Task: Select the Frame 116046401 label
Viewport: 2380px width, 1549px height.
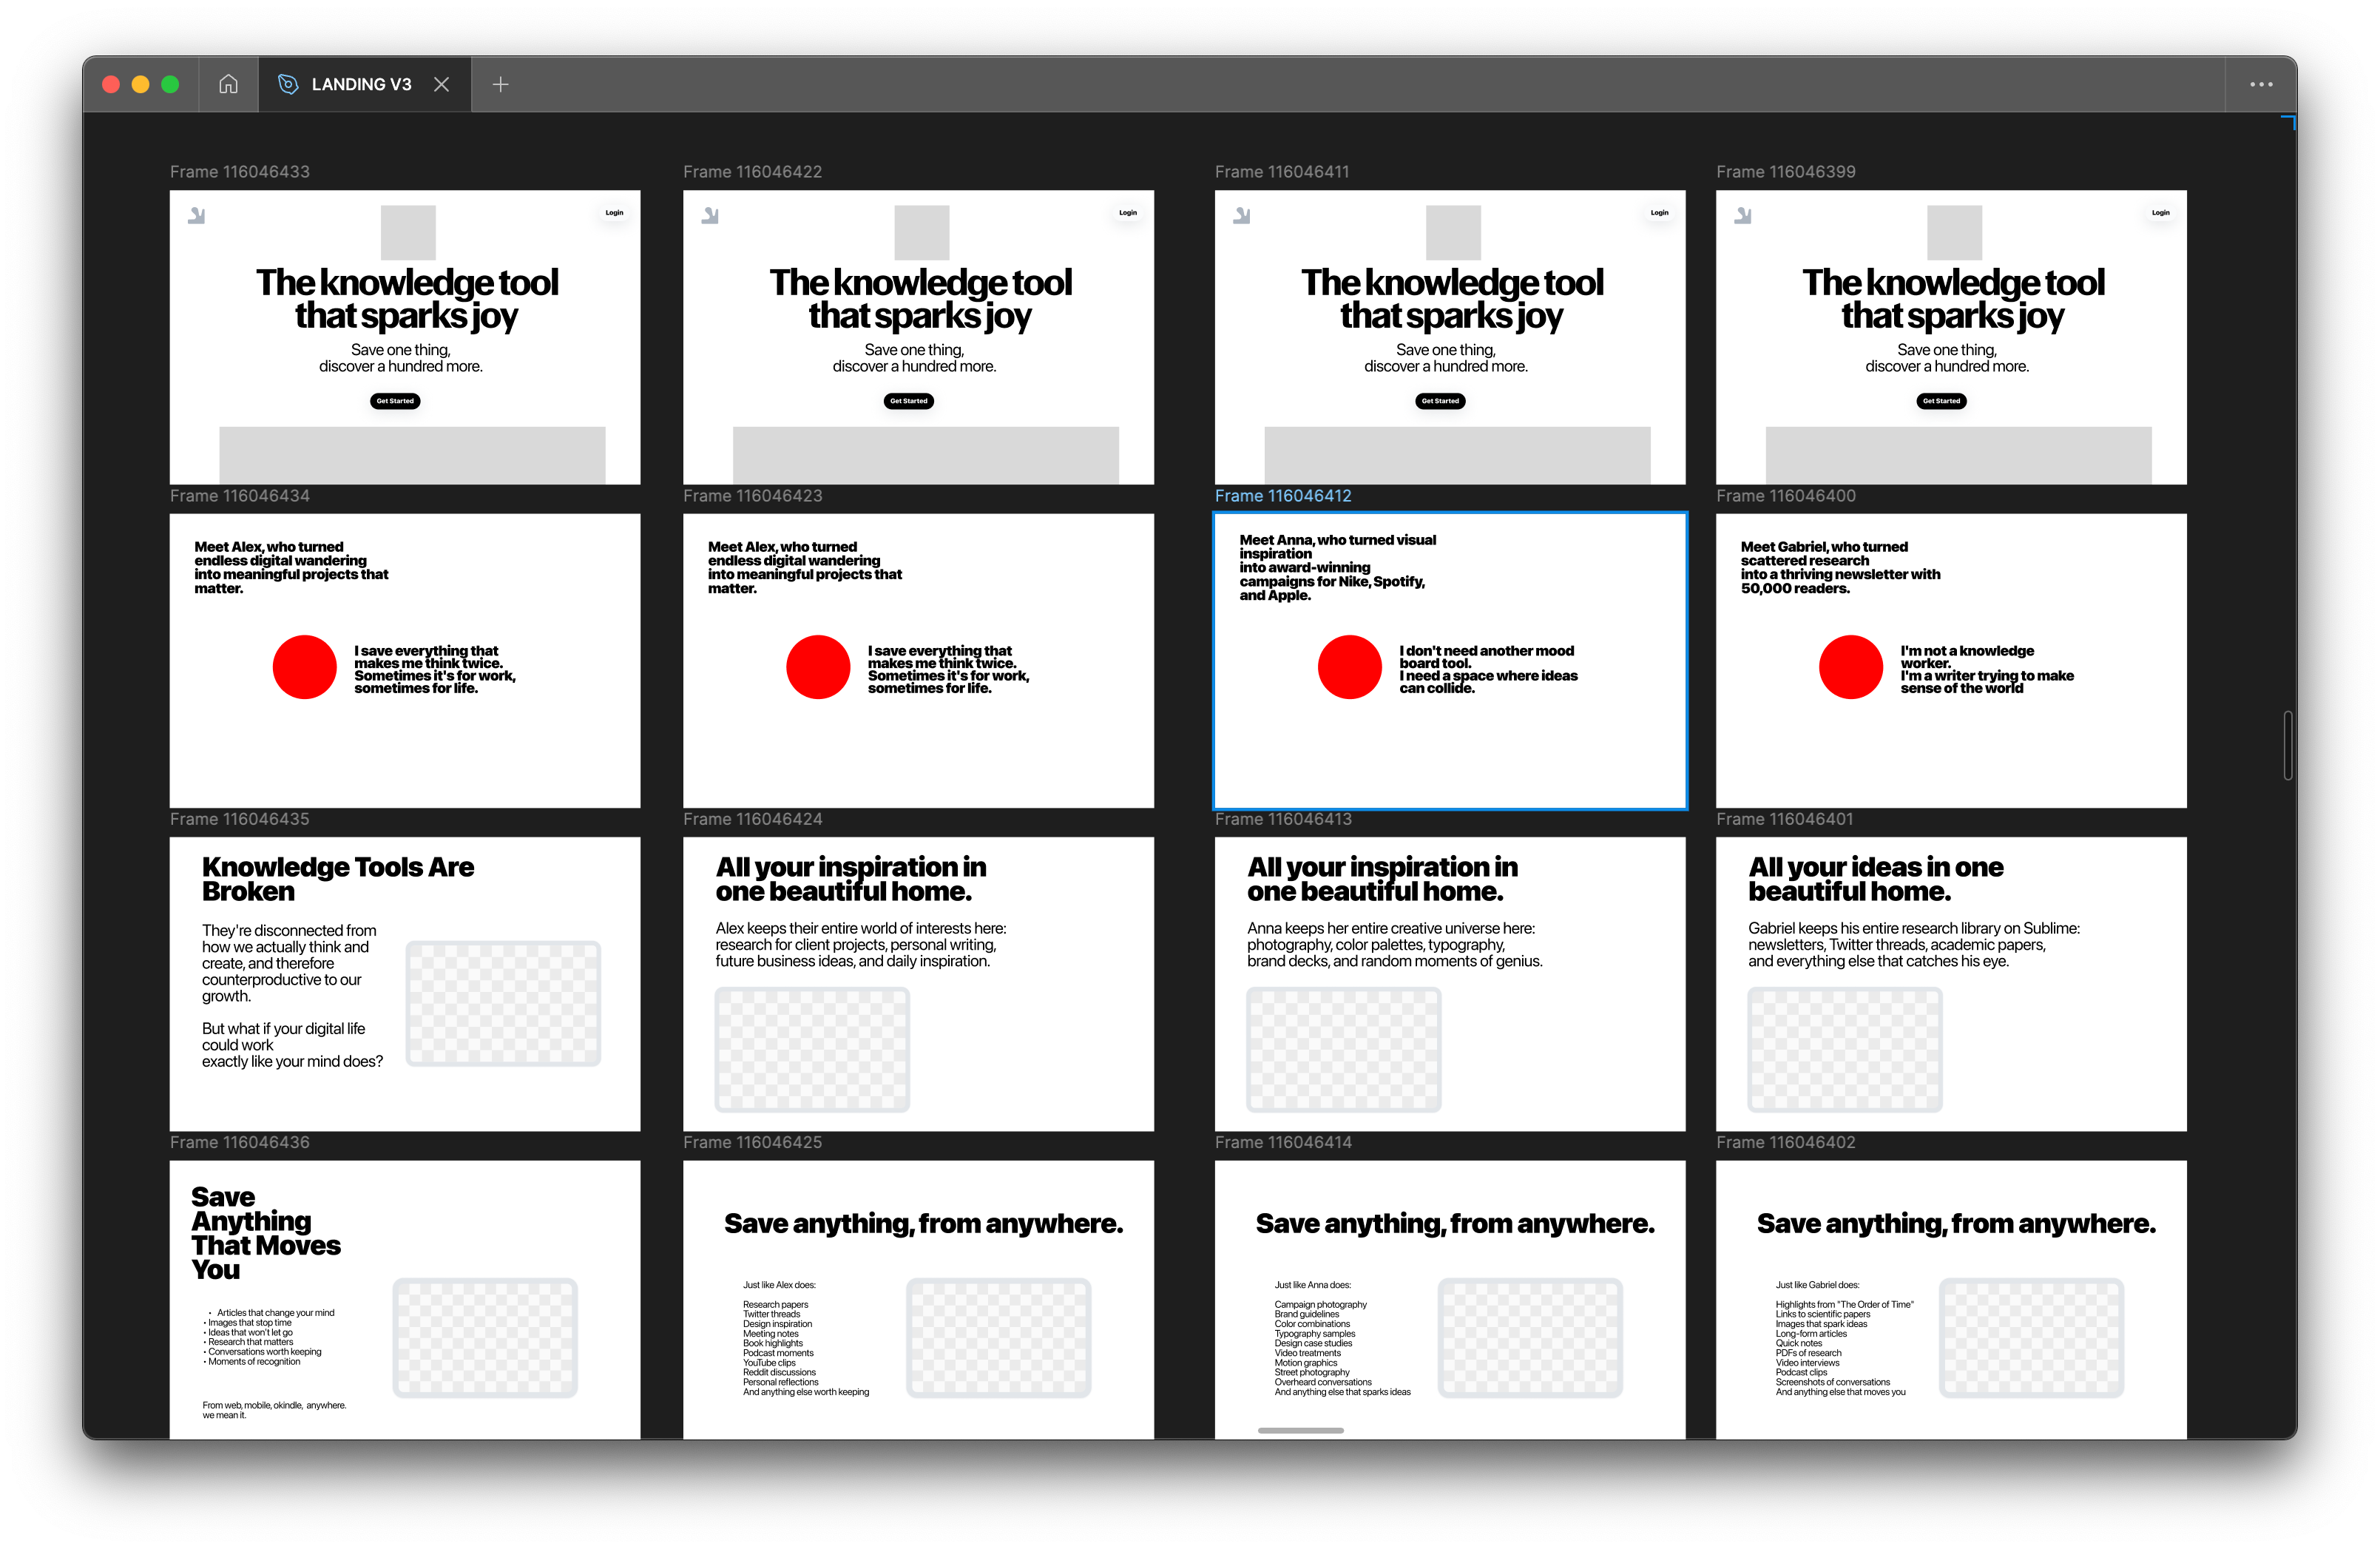Action: click(x=1784, y=819)
